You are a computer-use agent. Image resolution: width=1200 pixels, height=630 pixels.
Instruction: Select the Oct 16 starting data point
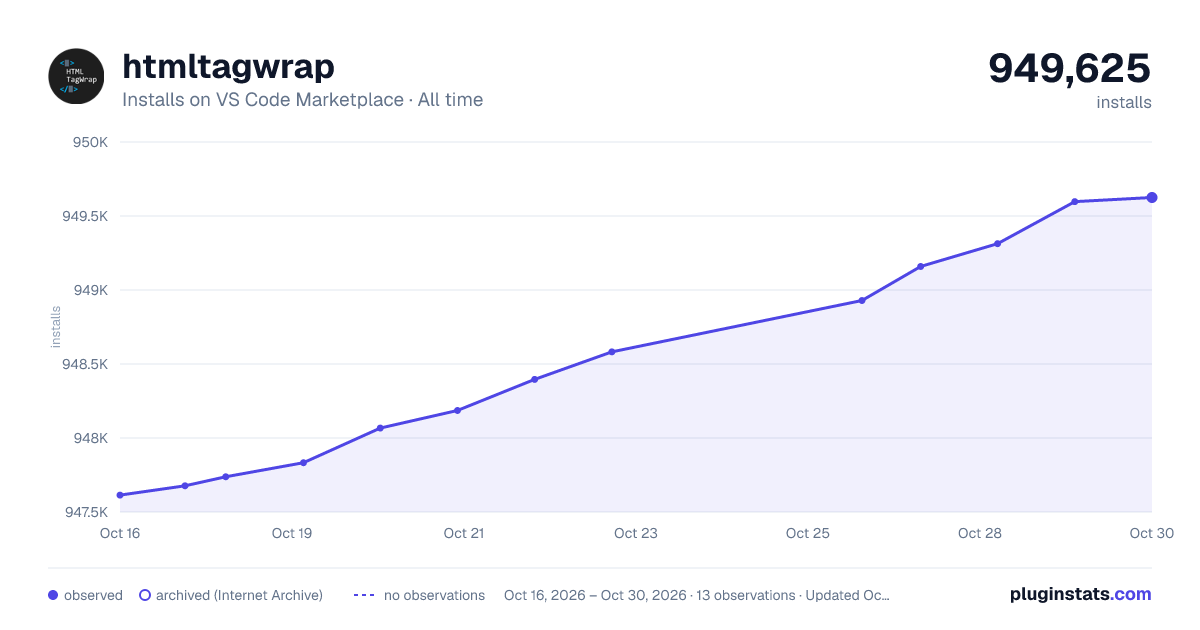(x=120, y=495)
